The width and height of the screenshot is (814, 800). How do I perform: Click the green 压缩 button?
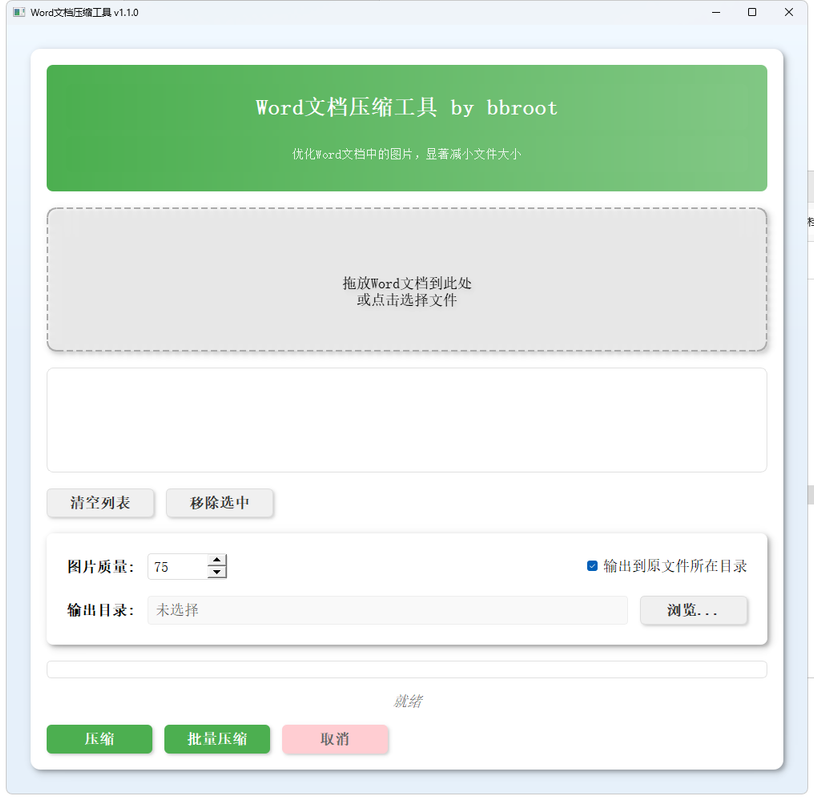click(100, 739)
